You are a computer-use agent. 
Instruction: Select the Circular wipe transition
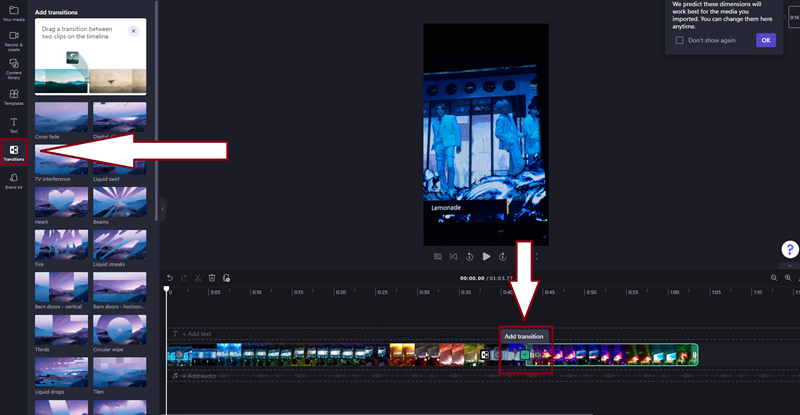pyautogui.click(x=119, y=330)
